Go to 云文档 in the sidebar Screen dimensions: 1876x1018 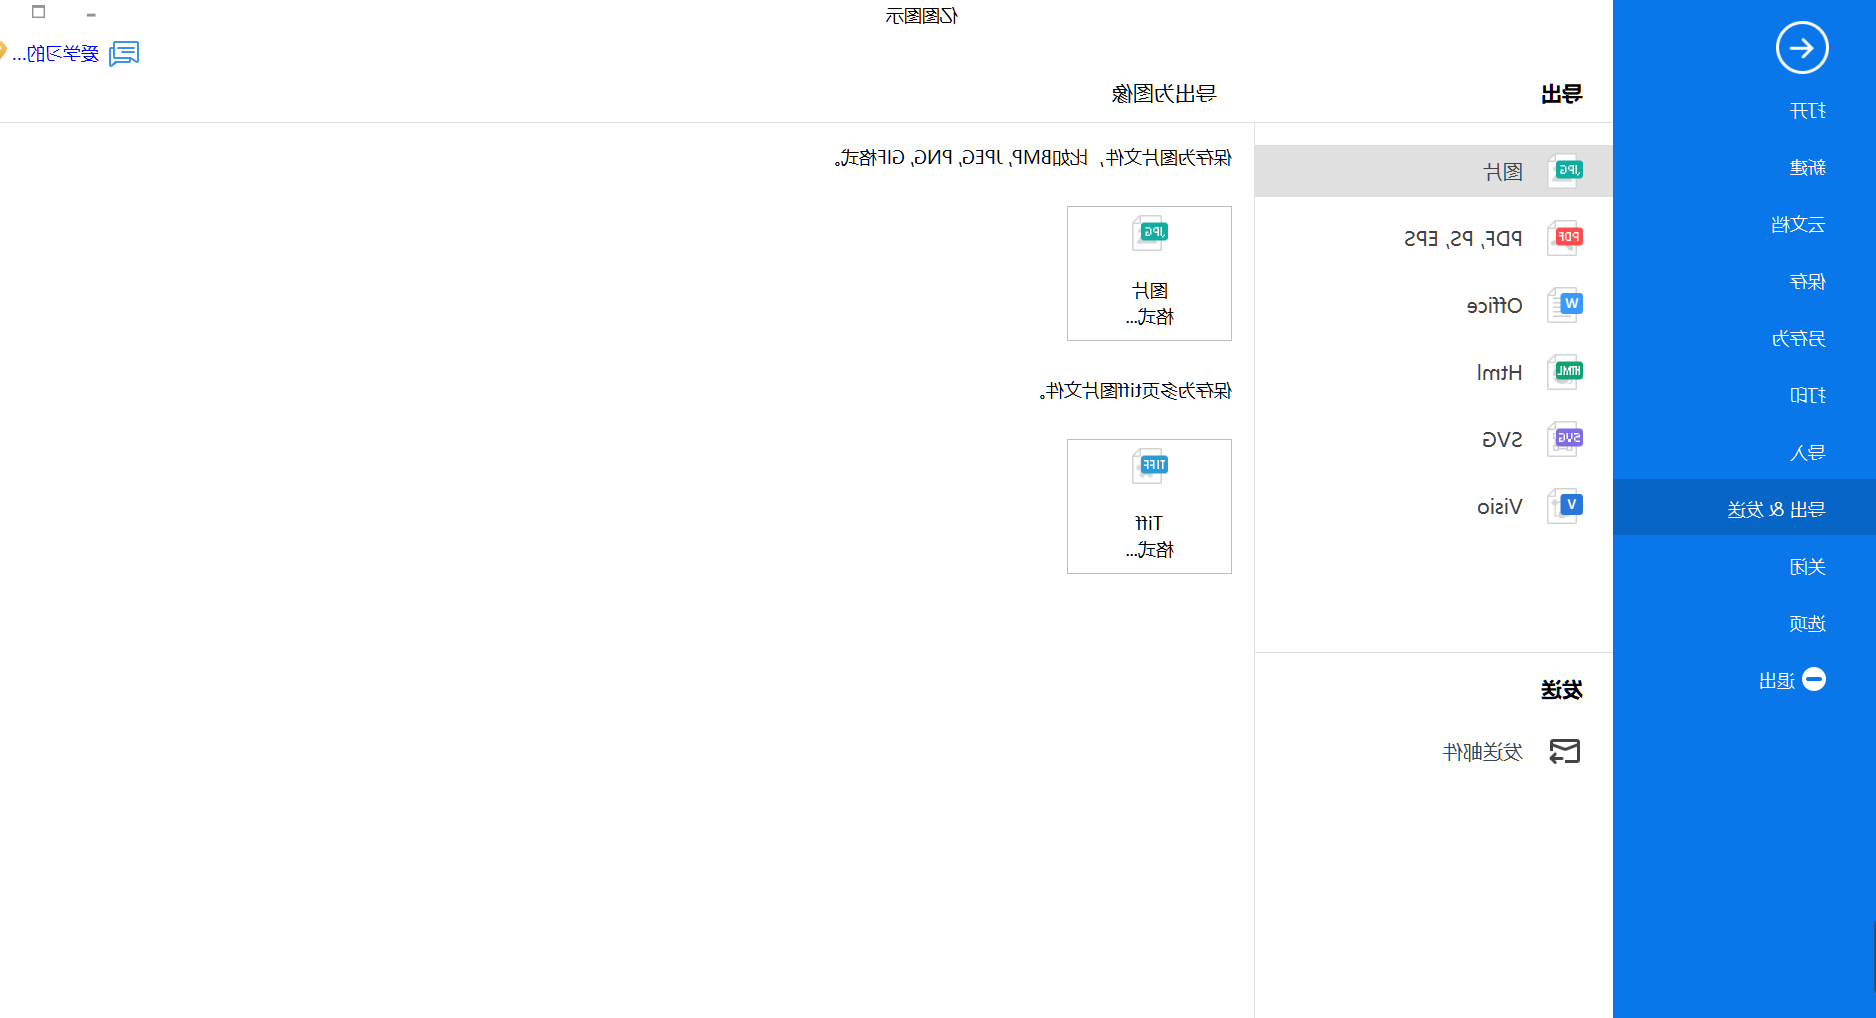pos(1798,225)
